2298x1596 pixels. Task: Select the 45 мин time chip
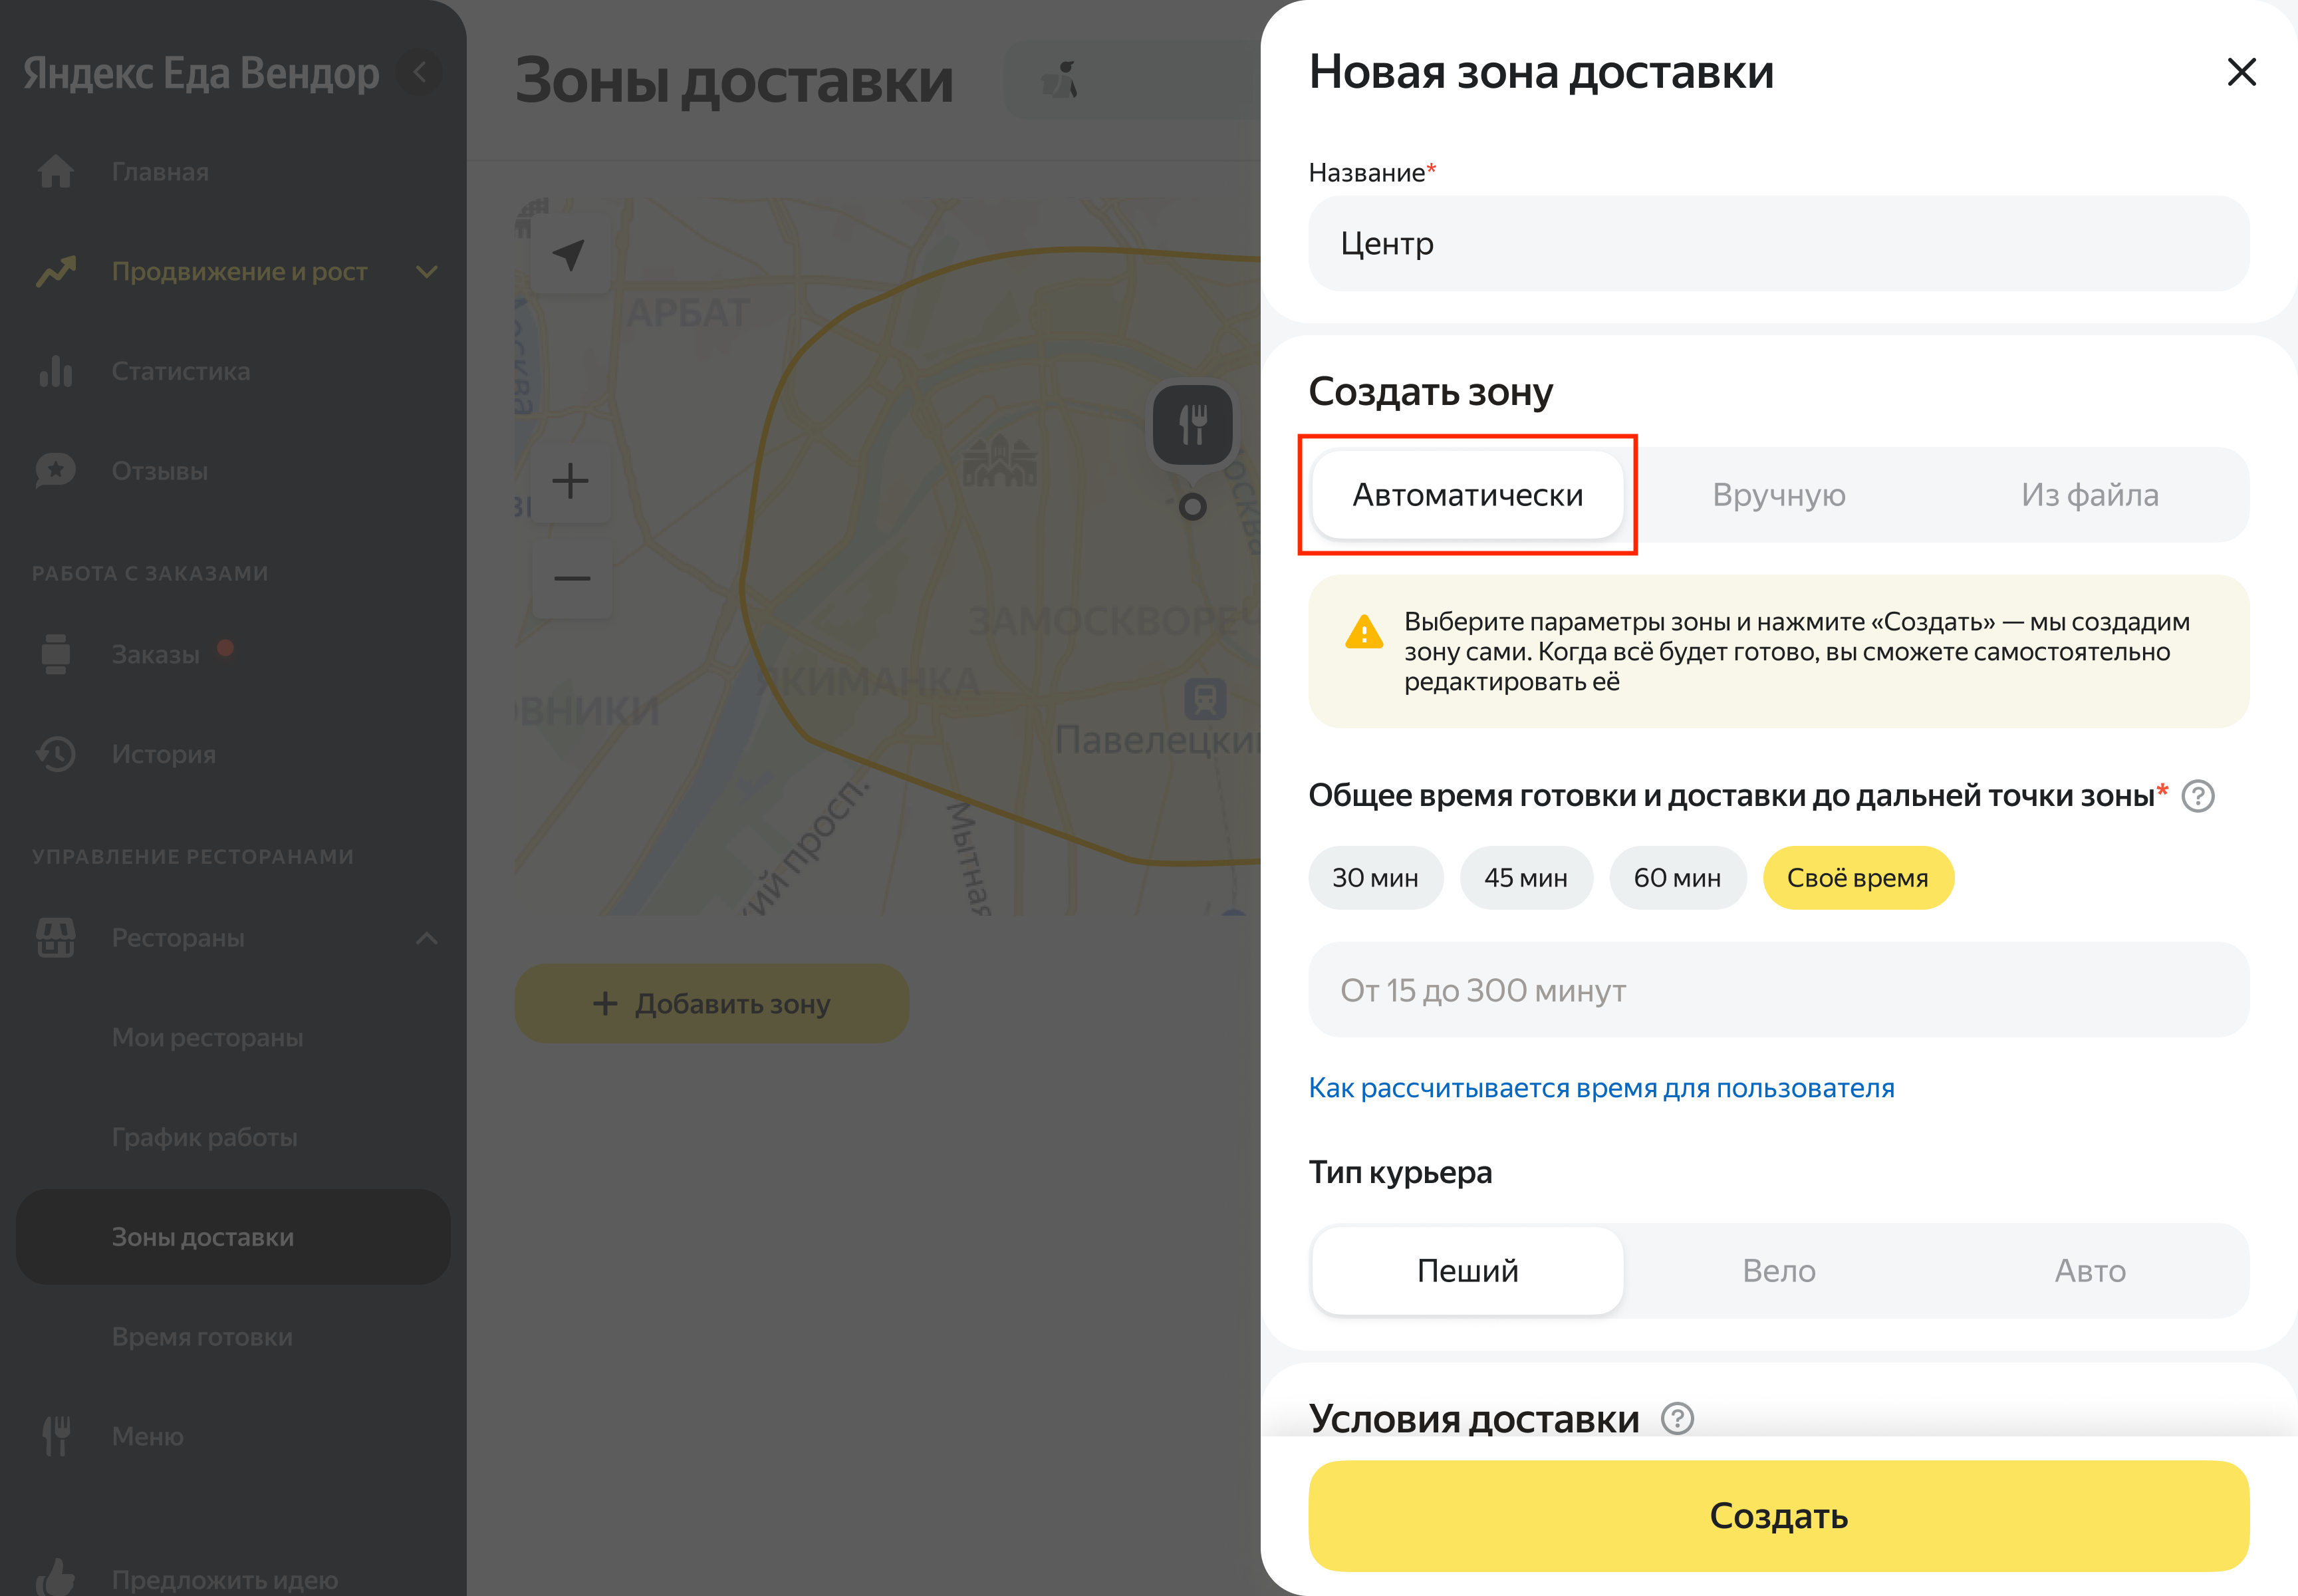1525,878
